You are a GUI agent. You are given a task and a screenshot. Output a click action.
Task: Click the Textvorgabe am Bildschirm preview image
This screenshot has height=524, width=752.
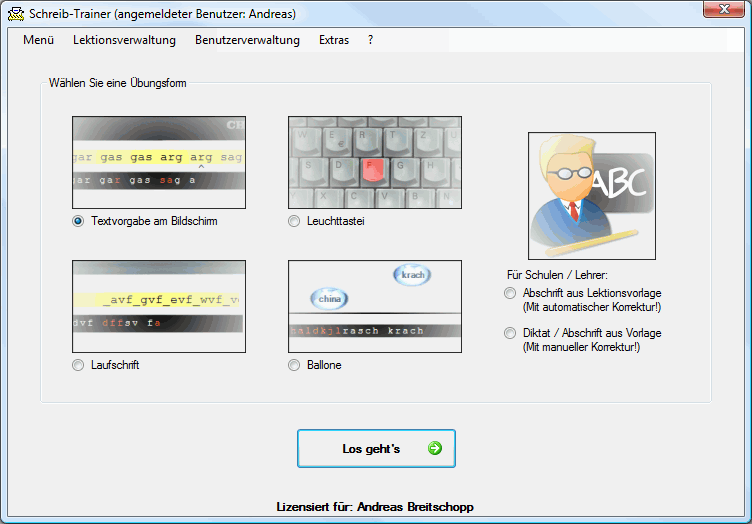click(159, 162)
